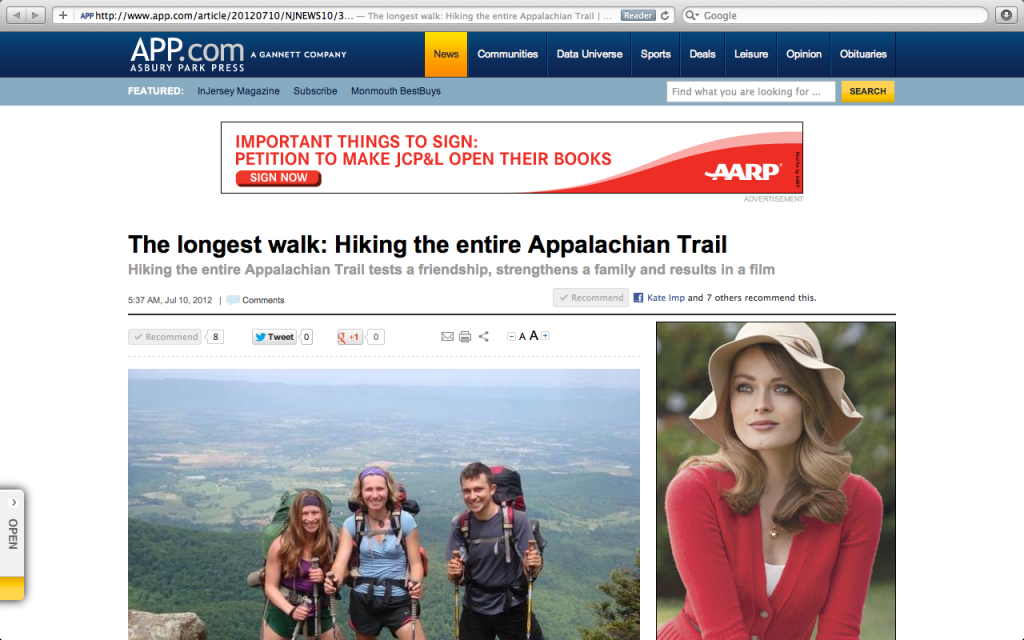Open the AARP logo in banner ad
Image resolution: width=1024 pixels, height=640 pixels.
pos(743,171)
